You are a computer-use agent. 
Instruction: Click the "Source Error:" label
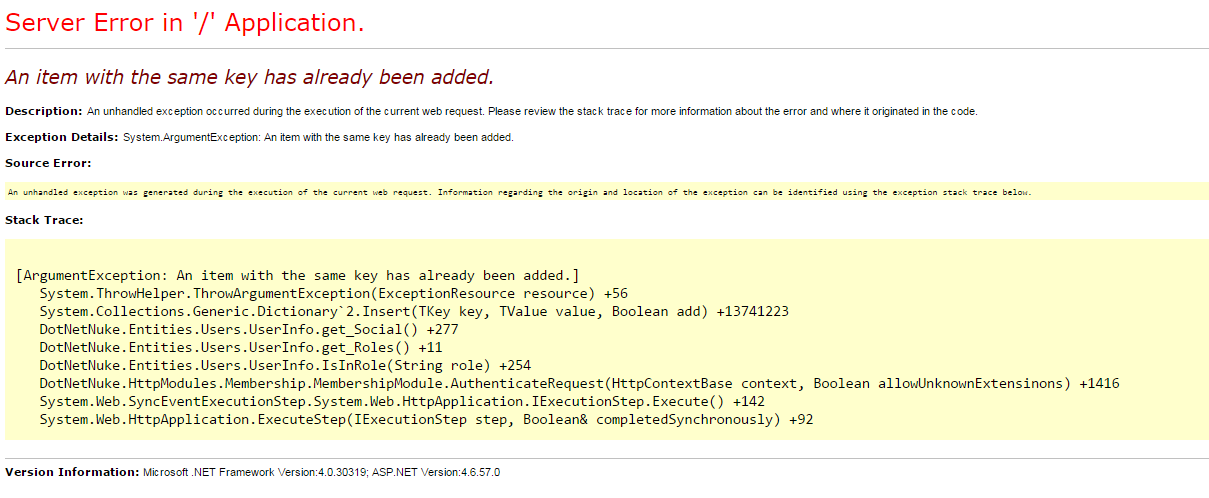coord(48,163)
